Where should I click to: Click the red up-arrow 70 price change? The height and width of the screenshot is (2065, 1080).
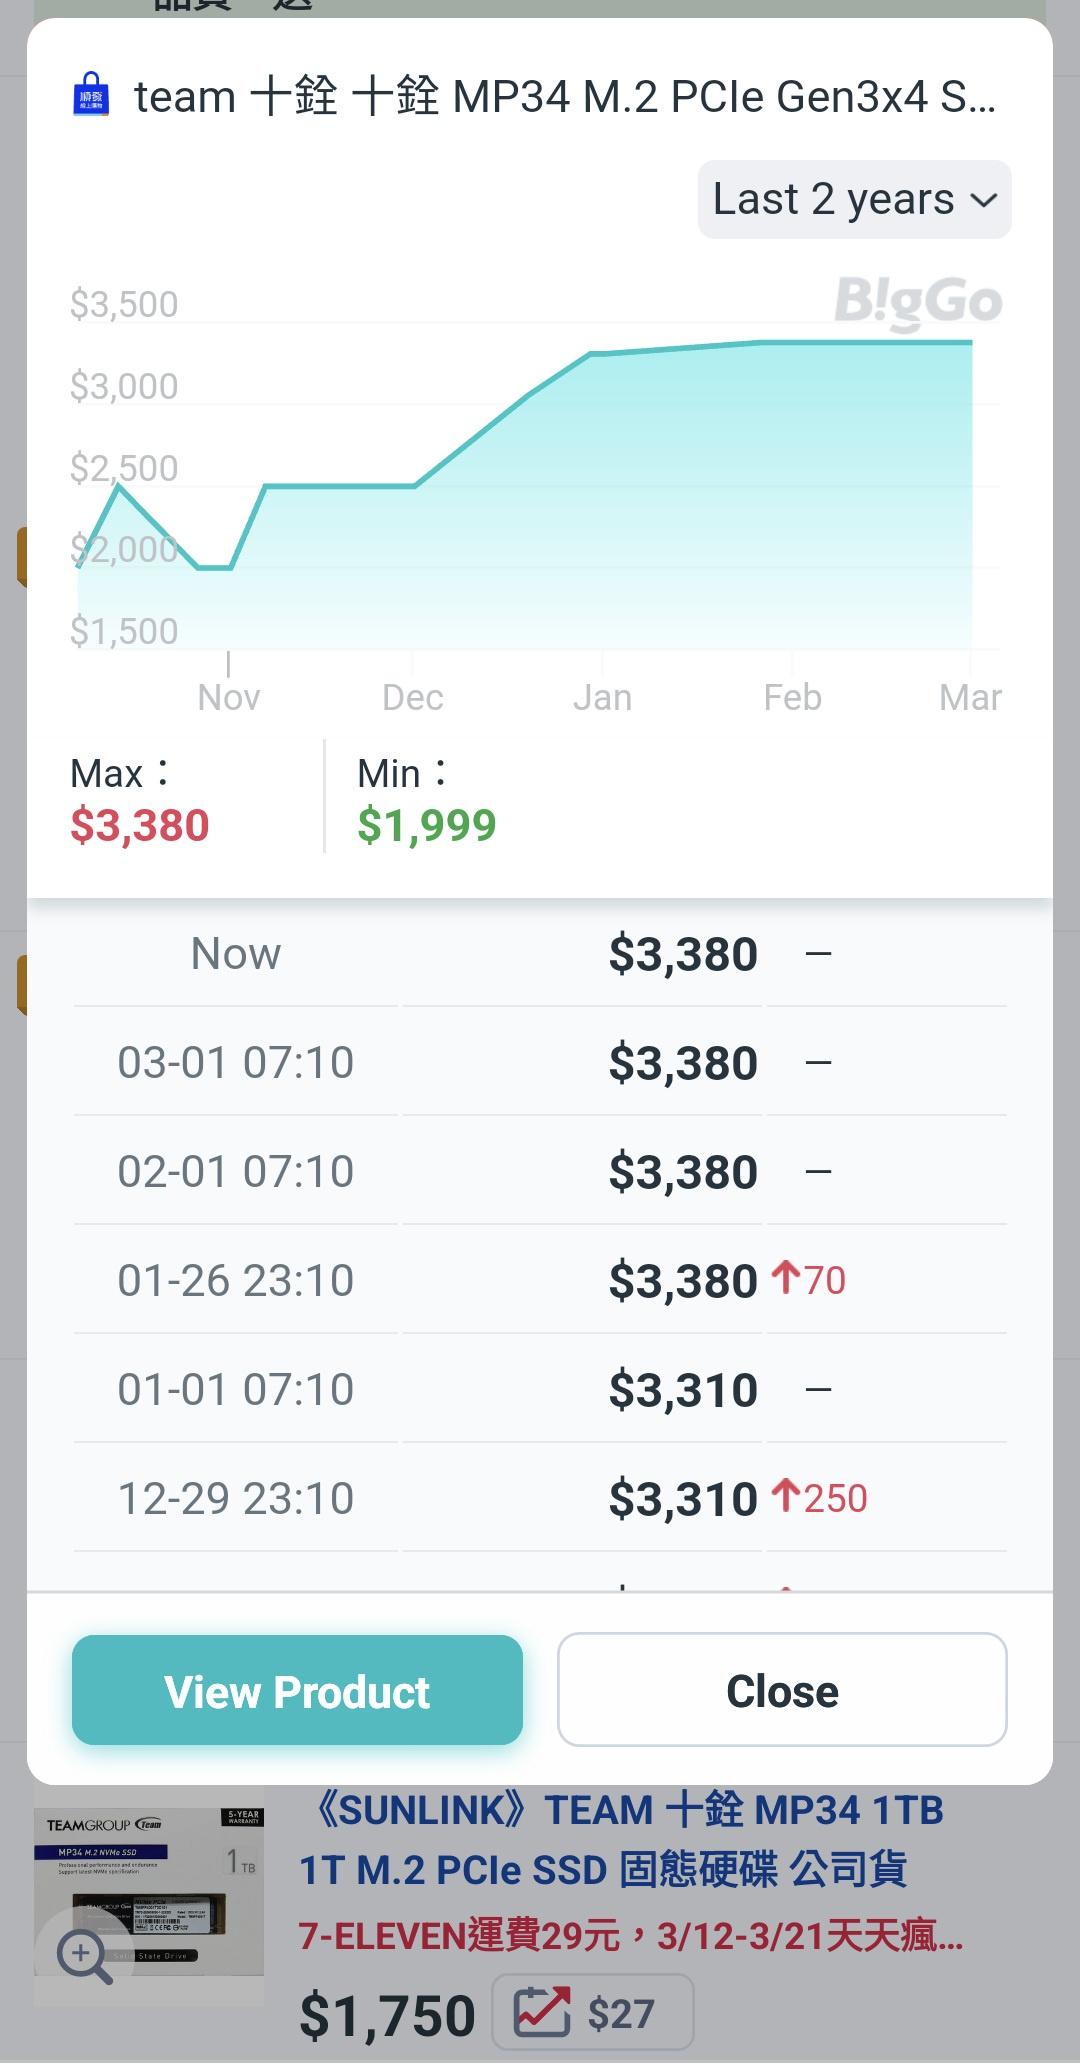click(809, 1280)
